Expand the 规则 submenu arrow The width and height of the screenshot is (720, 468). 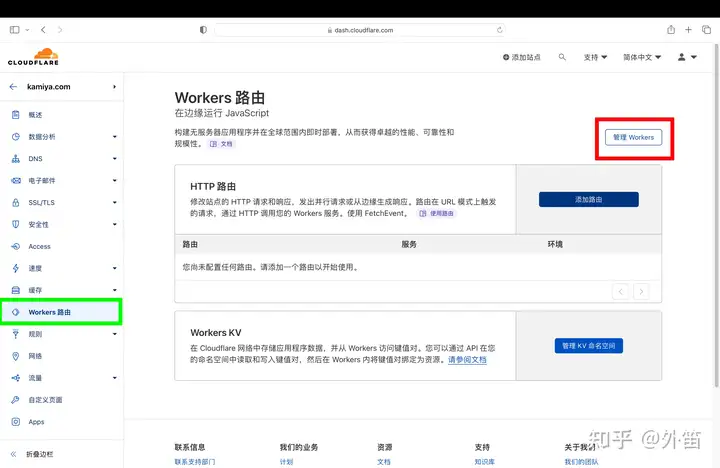click(114, 334)
